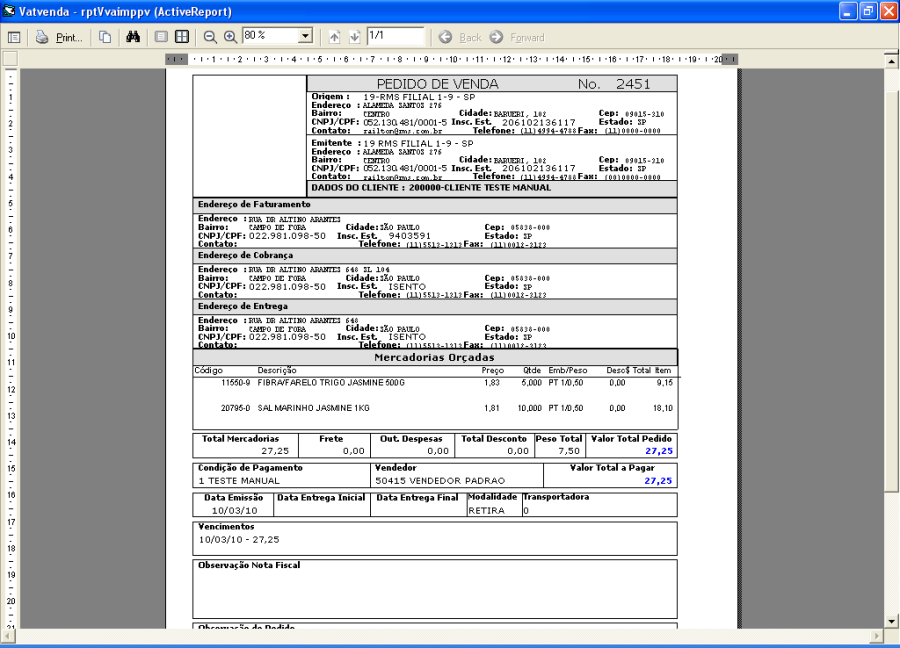
Task: Go to previous page arrow
Action: coord(334,37)
